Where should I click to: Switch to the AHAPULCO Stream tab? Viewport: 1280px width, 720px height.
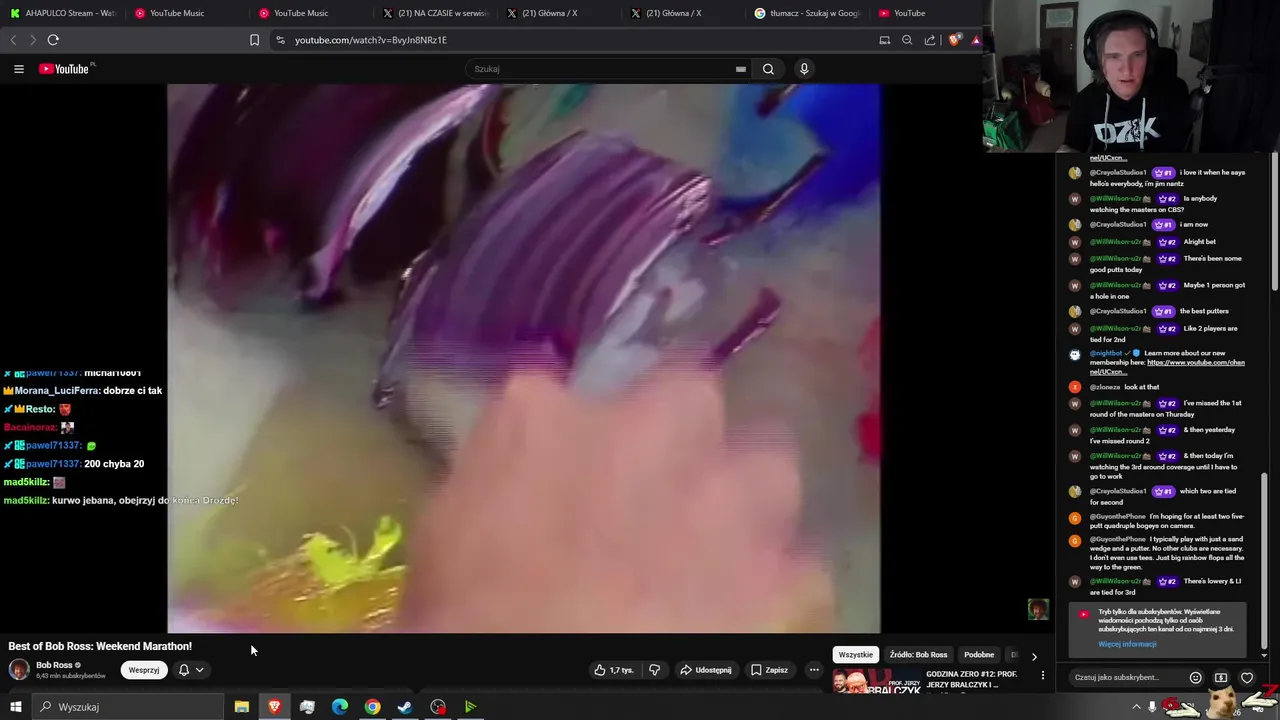[x=62, y=13]
